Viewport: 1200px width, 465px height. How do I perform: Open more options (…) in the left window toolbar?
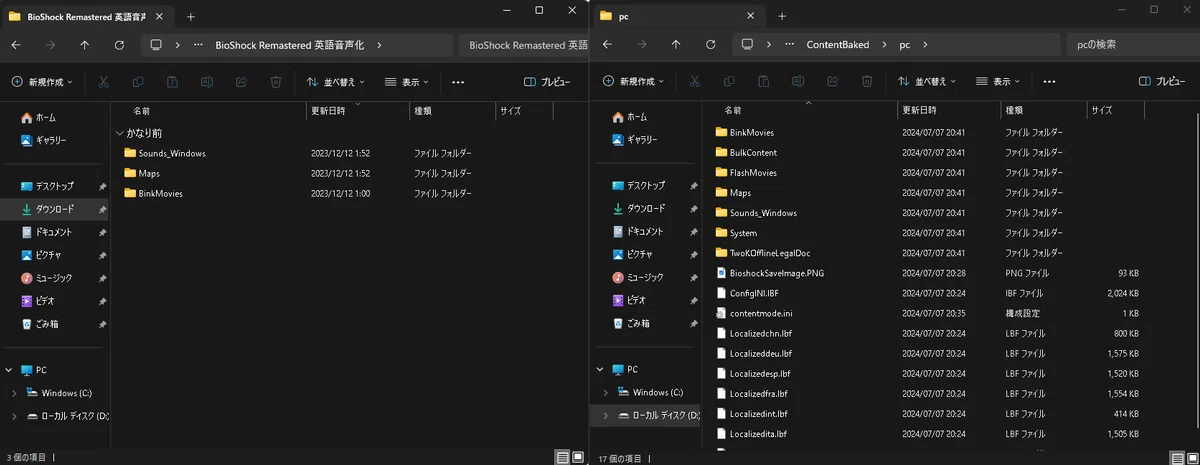point(458,82)
